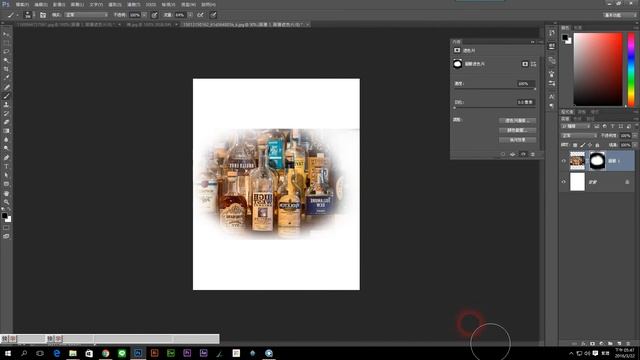Select the Horizontal Type tool
Image resolution: width=640 pixels, height=360 pixels.
pos(6,166)
